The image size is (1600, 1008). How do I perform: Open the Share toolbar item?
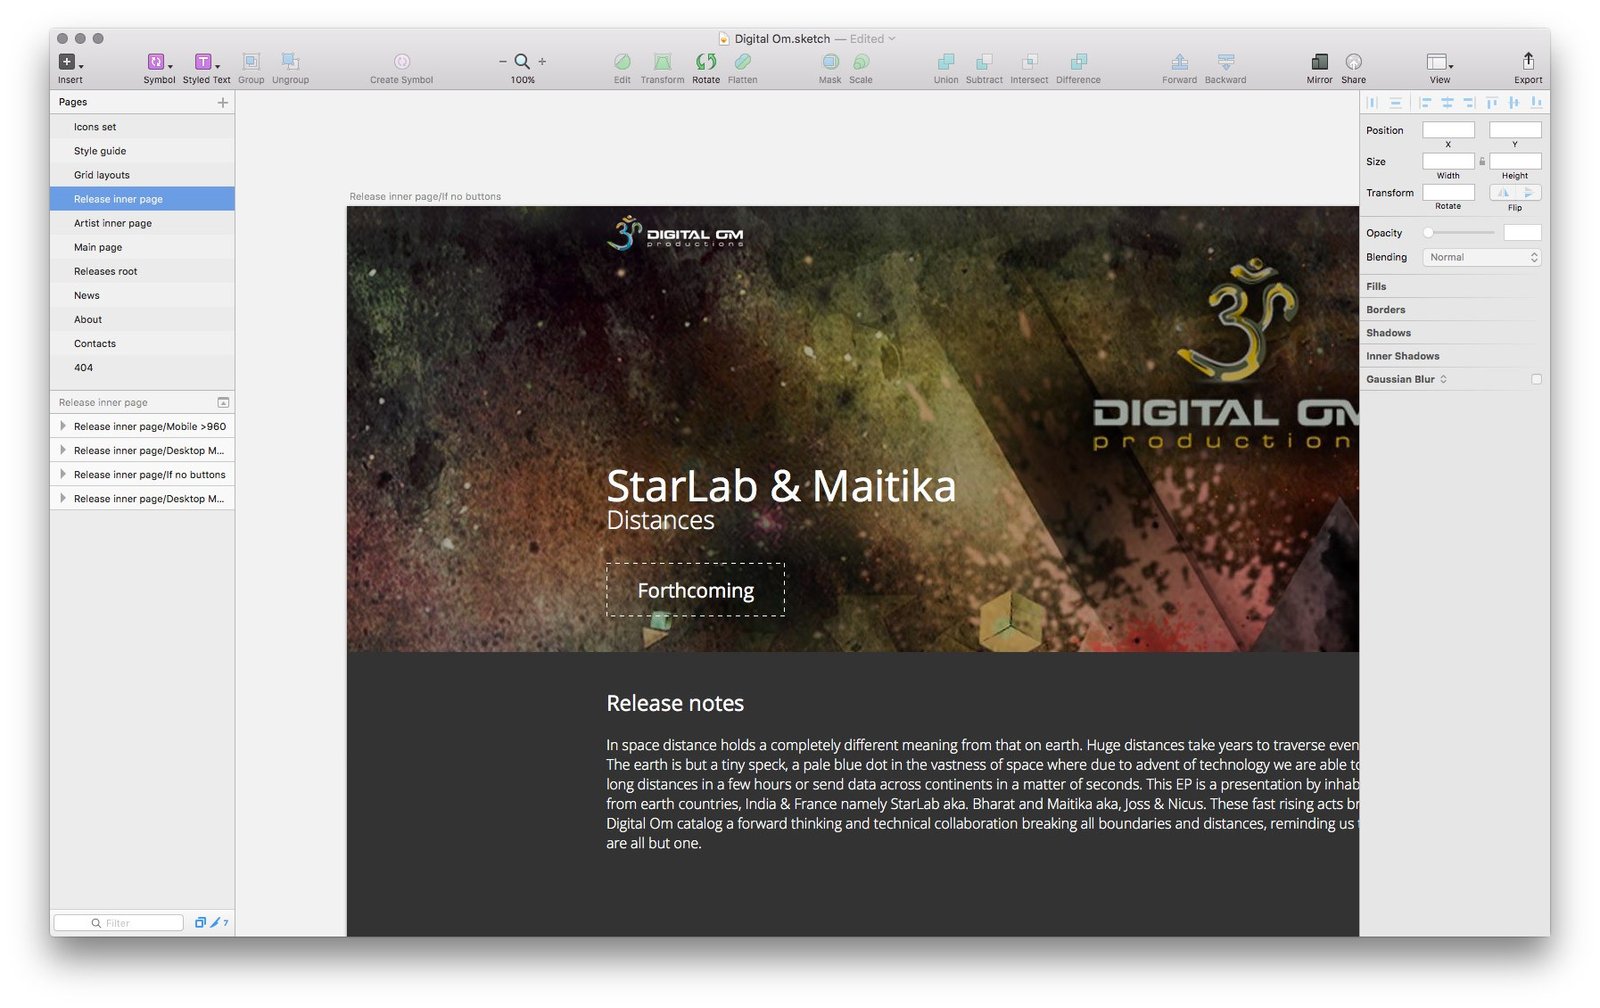[x=1353, y=62]
